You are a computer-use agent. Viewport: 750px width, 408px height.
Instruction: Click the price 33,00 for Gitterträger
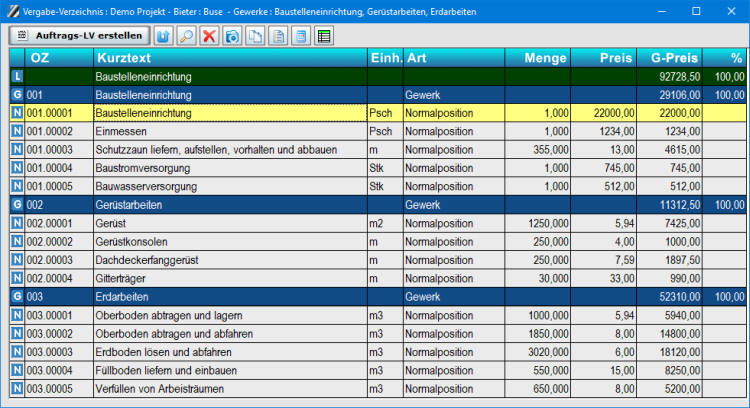click(604, 278)
